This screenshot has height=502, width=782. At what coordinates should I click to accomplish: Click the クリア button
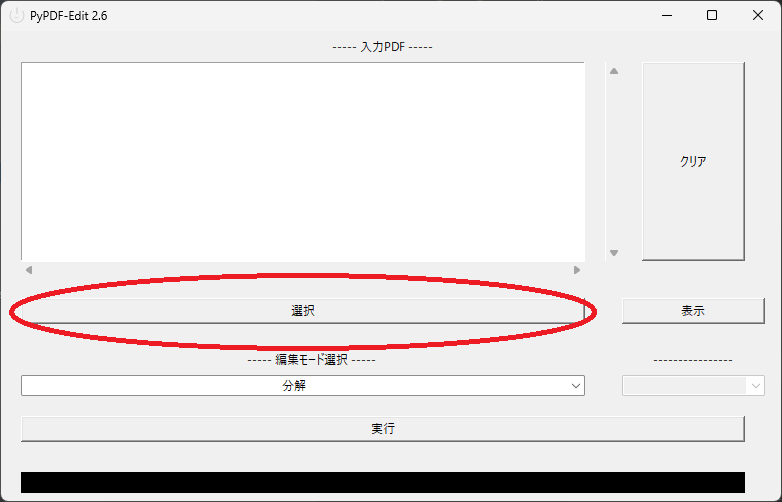[x=693, y=161]
